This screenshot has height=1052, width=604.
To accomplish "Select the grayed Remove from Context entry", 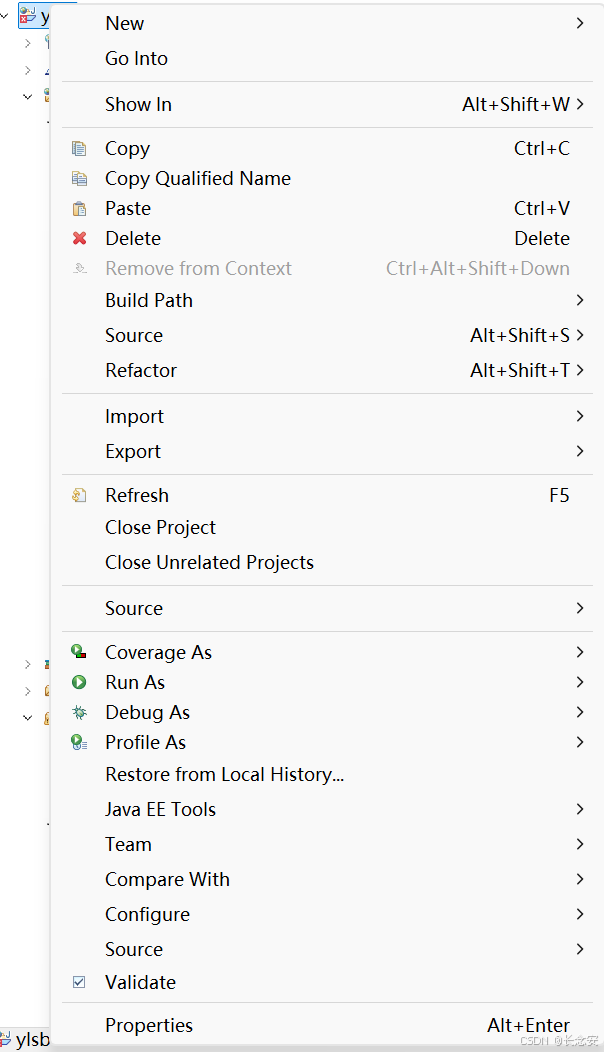I will point(198,268).
